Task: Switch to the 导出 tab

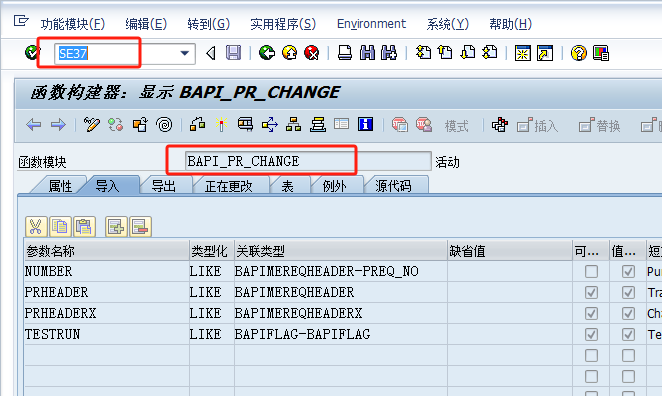Action: click(163, 186)
